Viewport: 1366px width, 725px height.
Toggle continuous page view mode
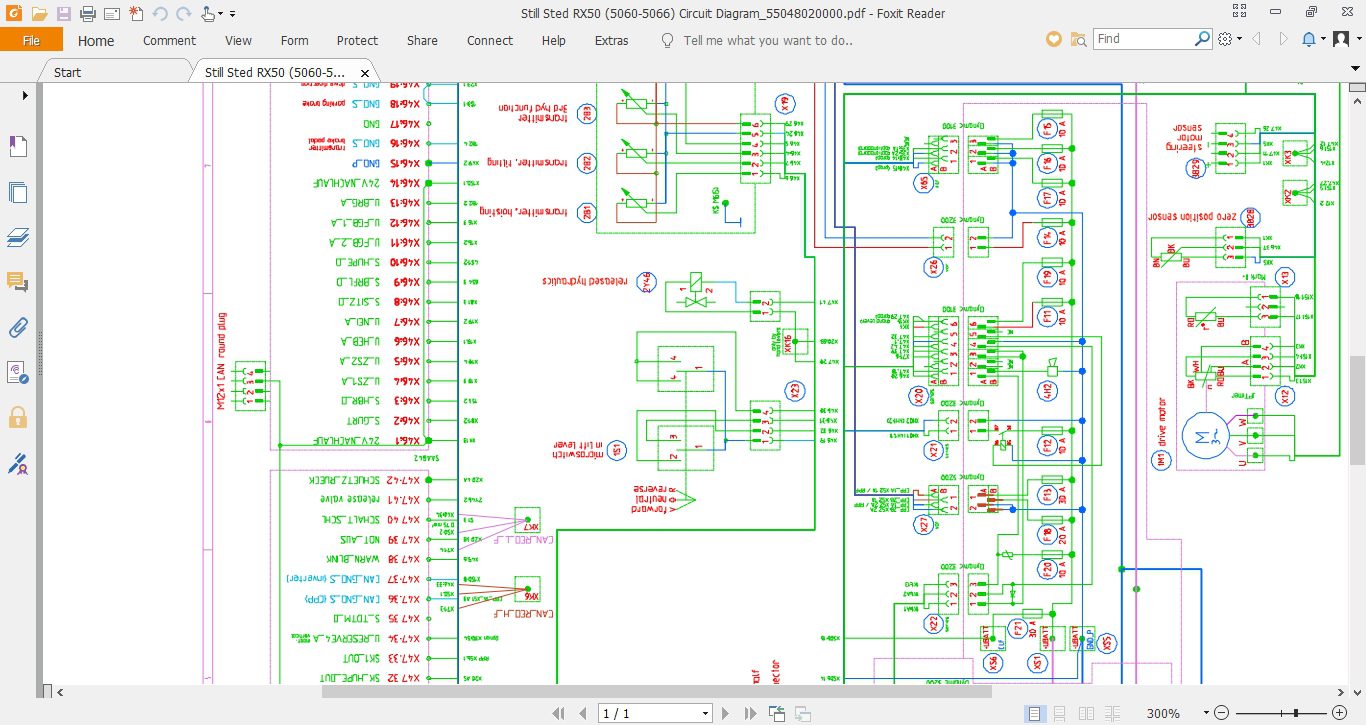click(x=1057, y=714)
